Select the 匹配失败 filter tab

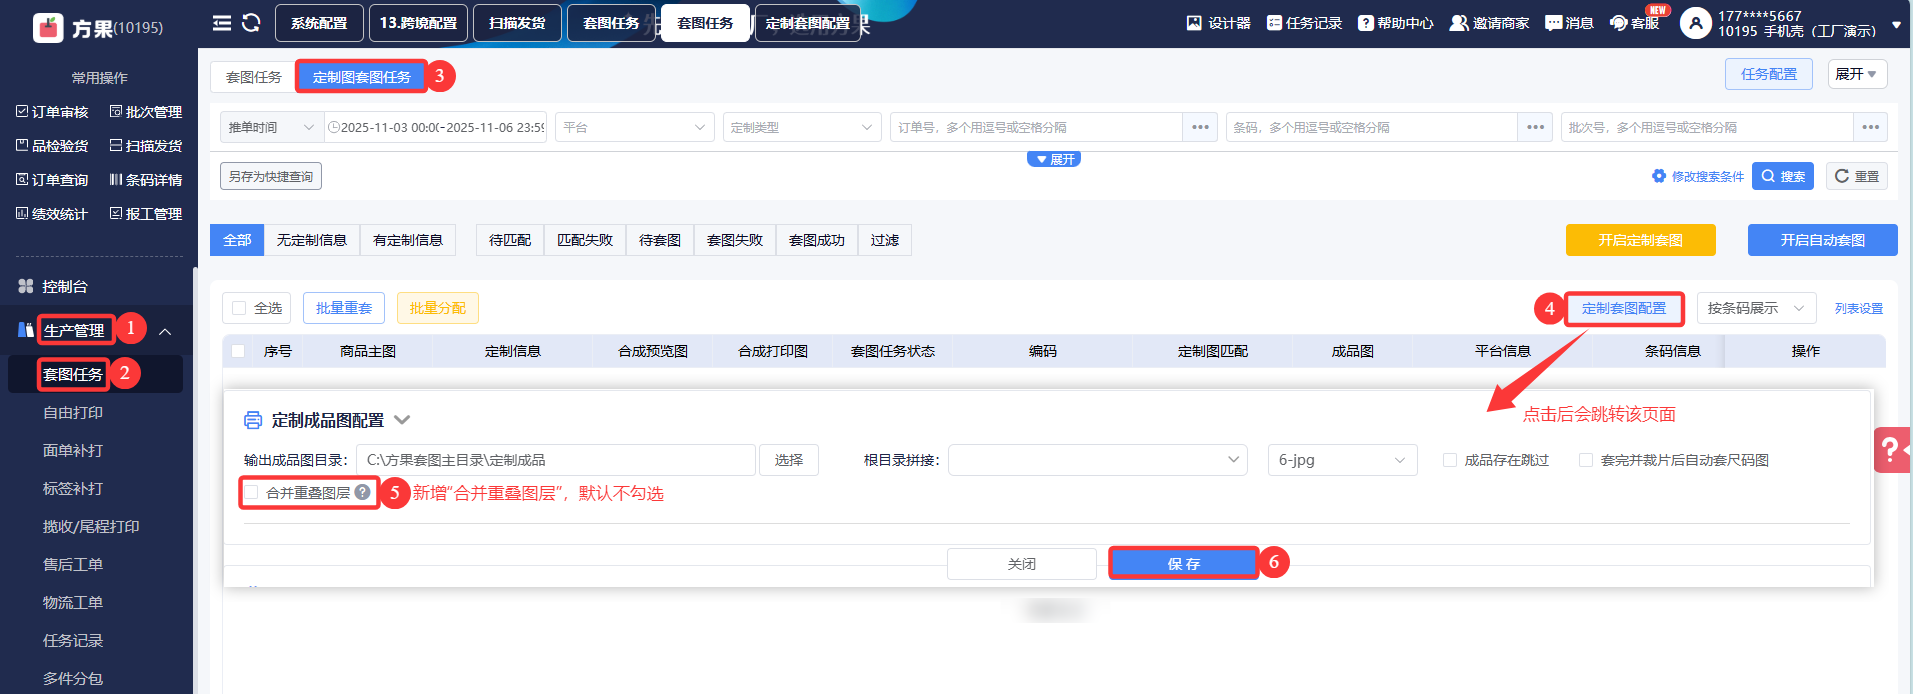[585, 240]
